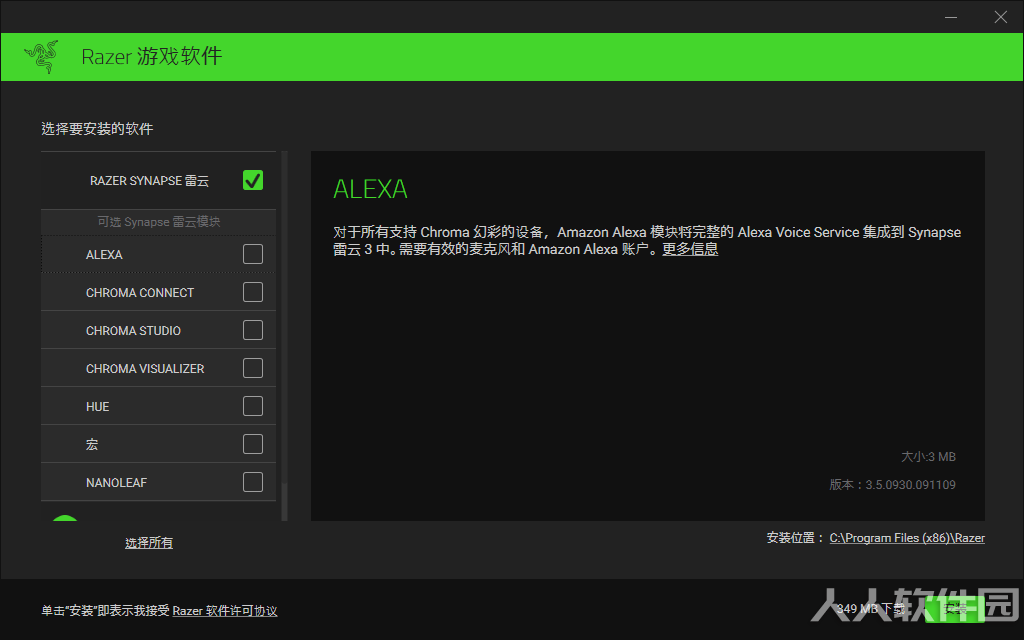This screenshot has height=640, width=1024.
Task: Click the 大小:3 MB size text
Action: tap(928, 456)
